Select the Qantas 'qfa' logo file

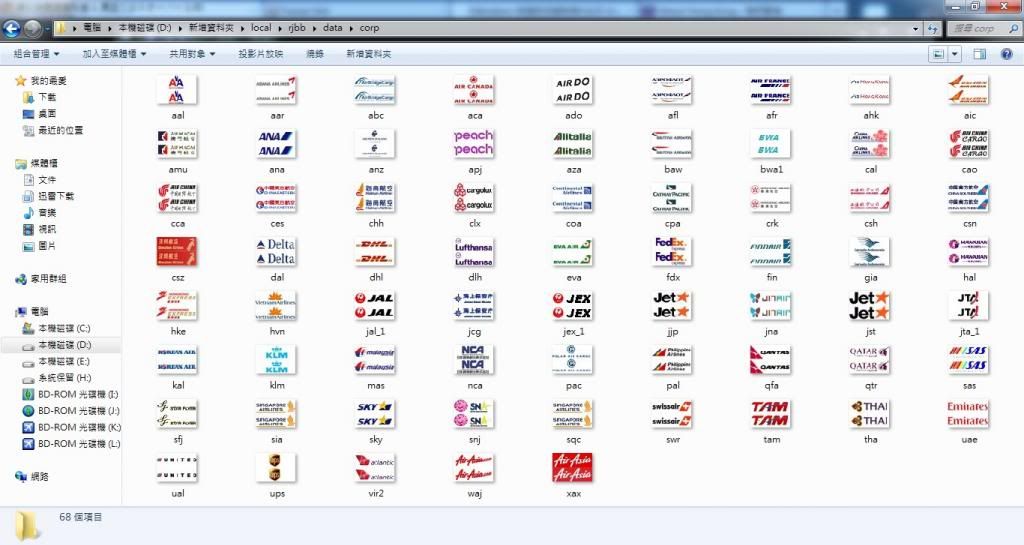click(x=771, y=360)
